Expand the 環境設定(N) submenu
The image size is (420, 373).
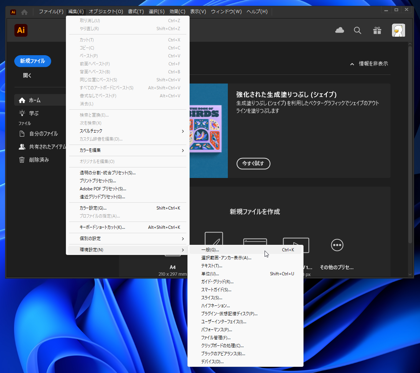coord(128,250)
